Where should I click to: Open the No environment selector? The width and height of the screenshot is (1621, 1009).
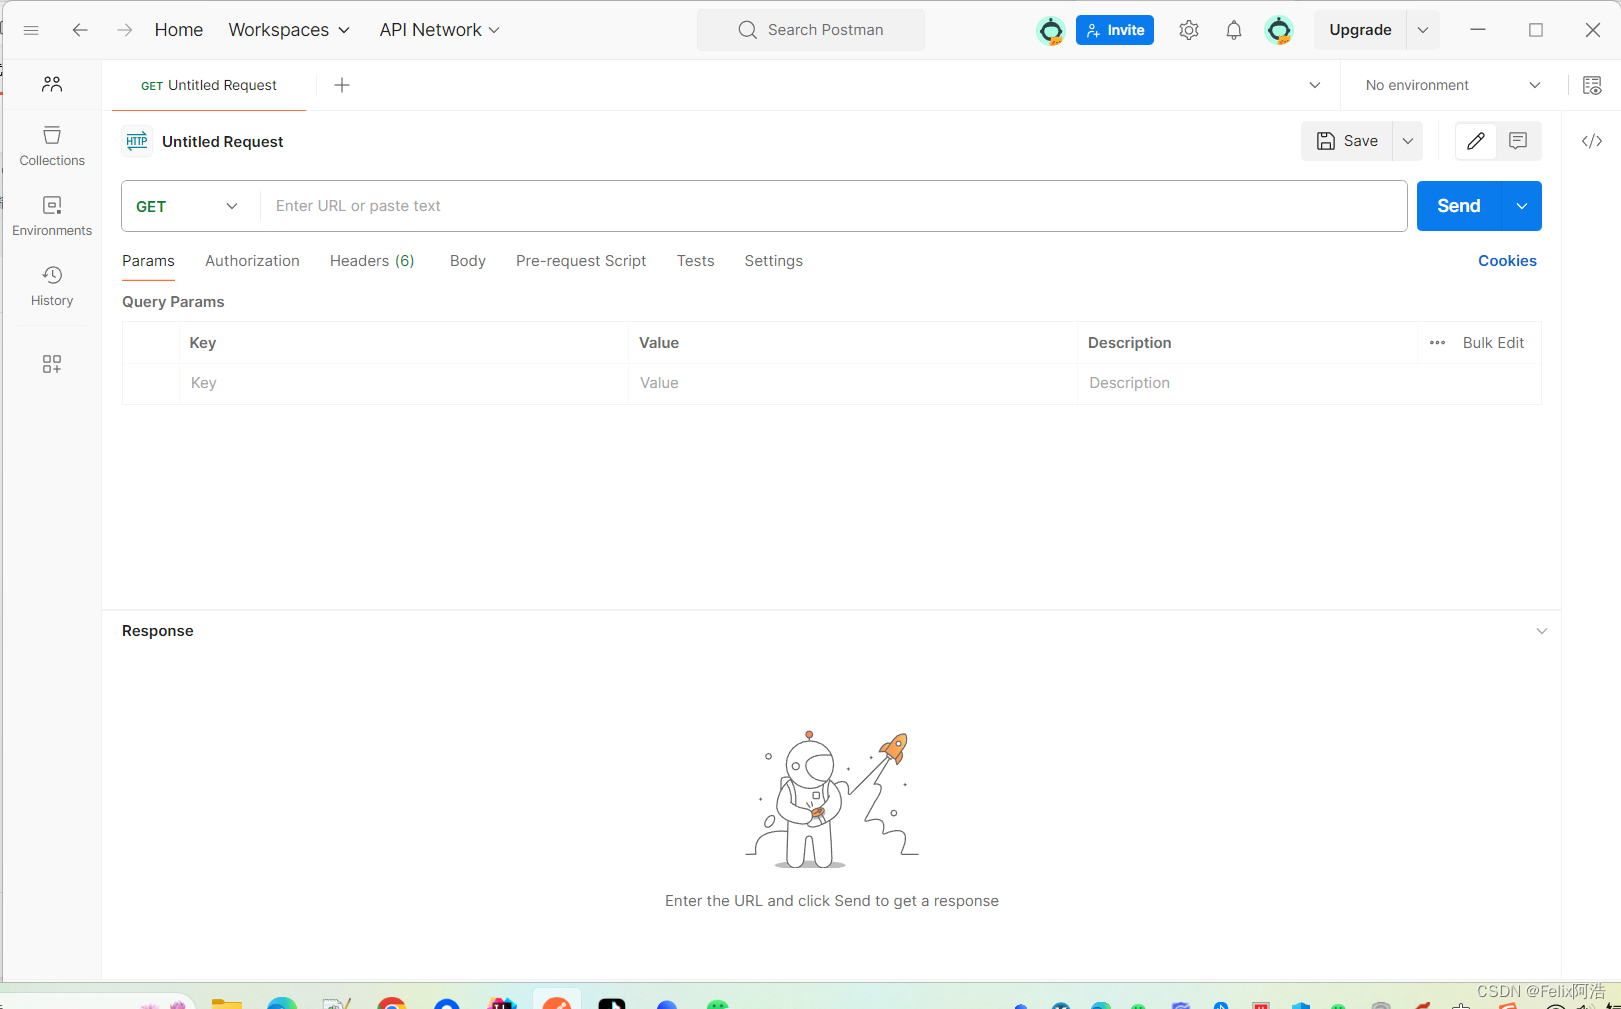1453,85
